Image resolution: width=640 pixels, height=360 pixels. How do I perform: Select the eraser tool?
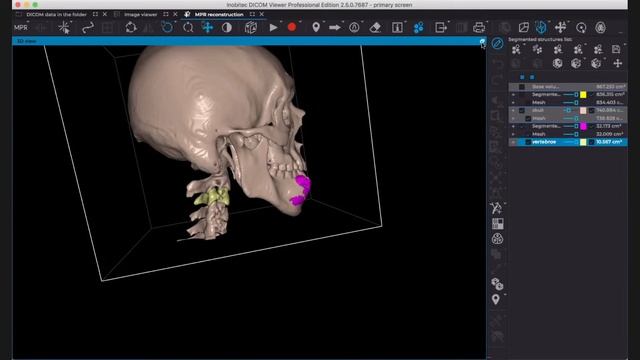pos(375,28)
